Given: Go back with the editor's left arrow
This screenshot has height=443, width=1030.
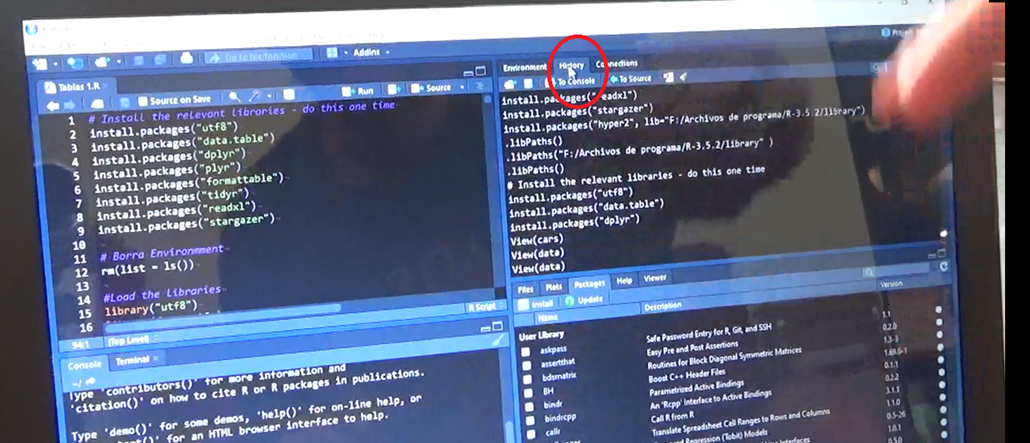Looking at the screenshot, I should point(53,105).
